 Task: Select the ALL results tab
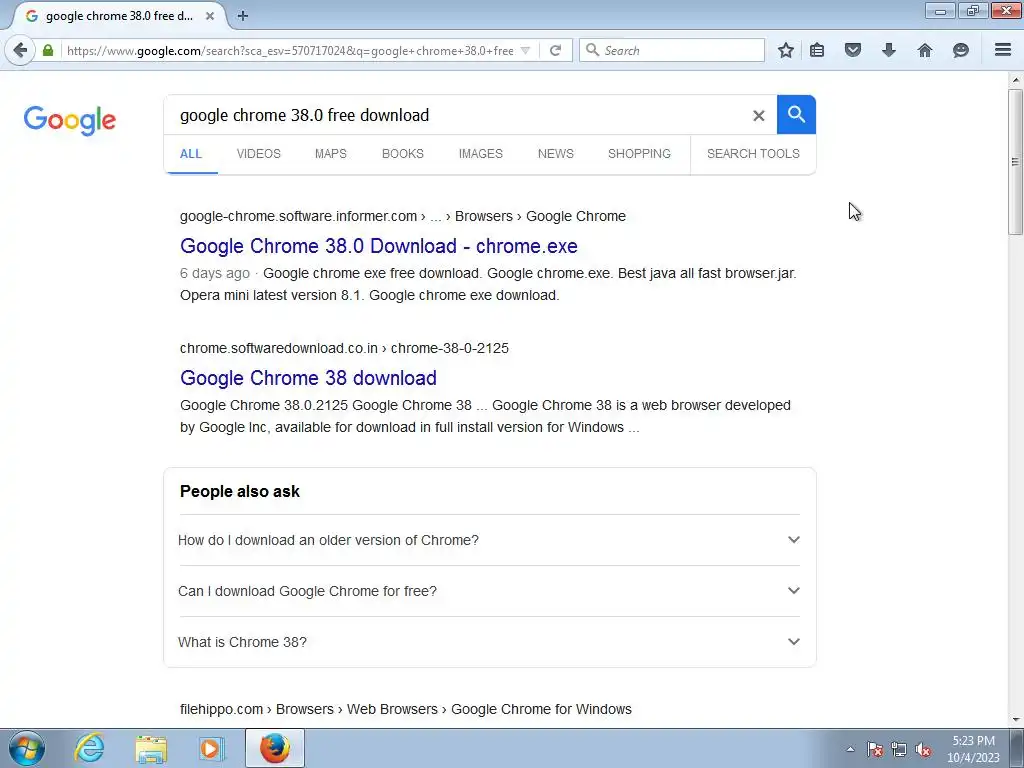191,153
